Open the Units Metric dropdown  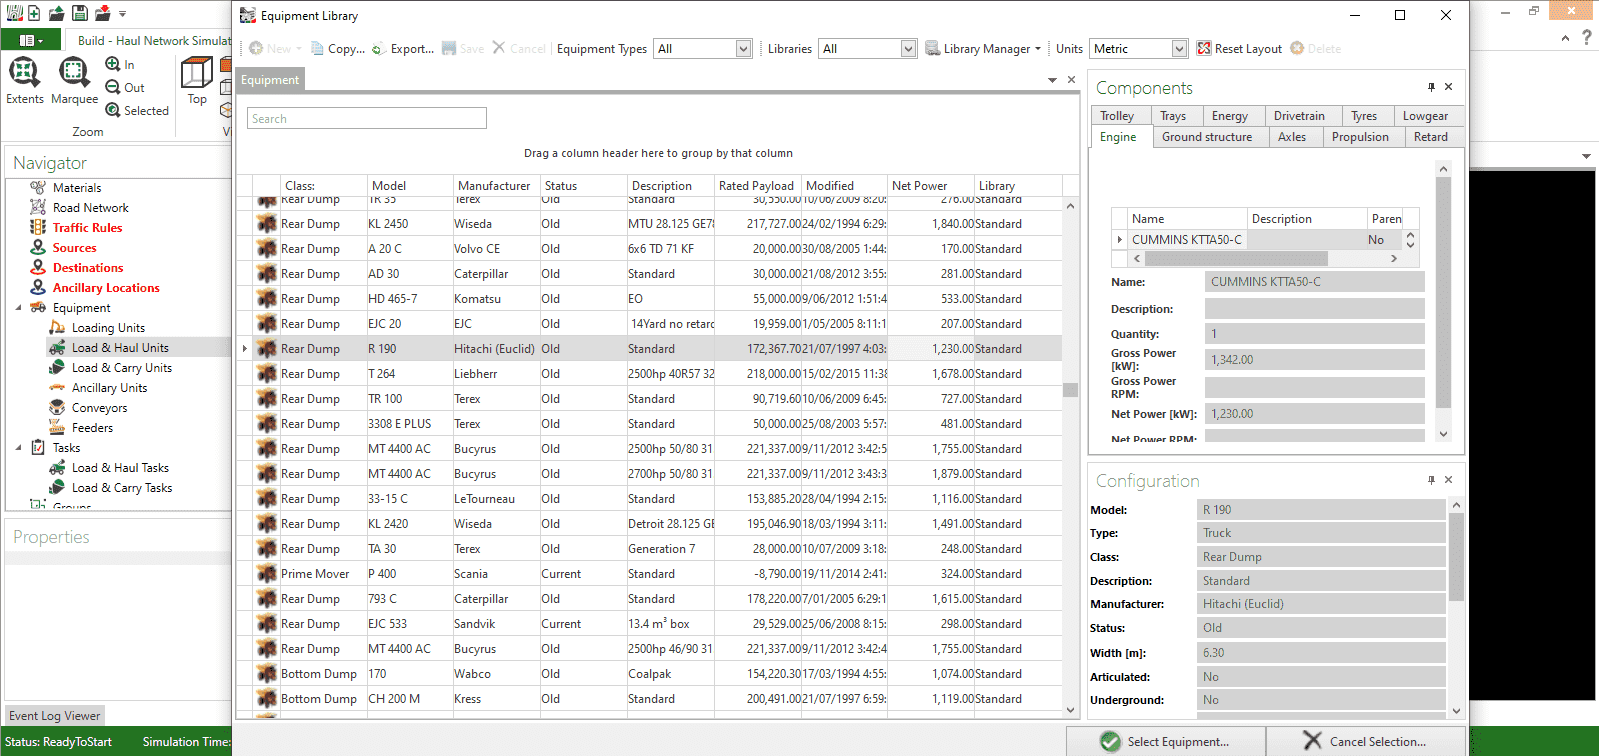[1179, 48]
